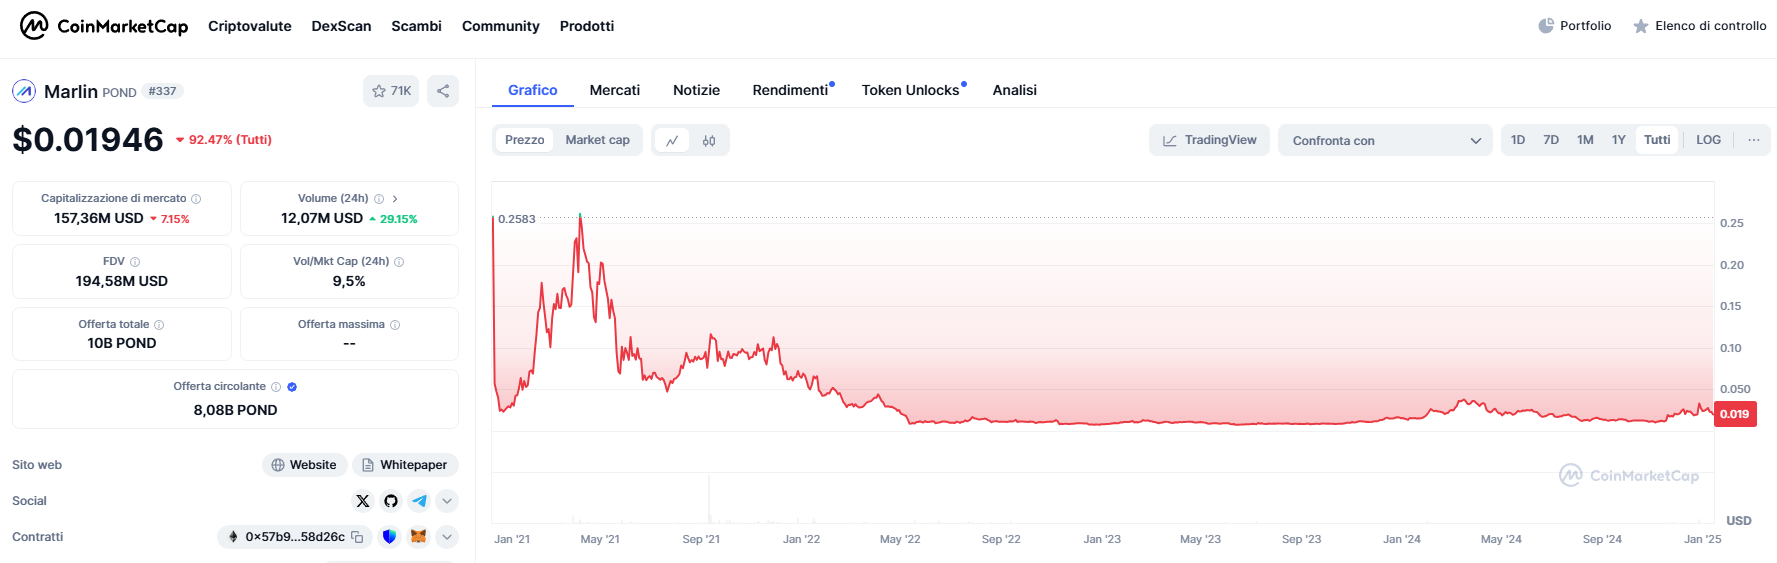The image size is (1777, 563).
Task: Enable the LOG scale on chart
Action: pyautogui.click(x=1708, y=140)
